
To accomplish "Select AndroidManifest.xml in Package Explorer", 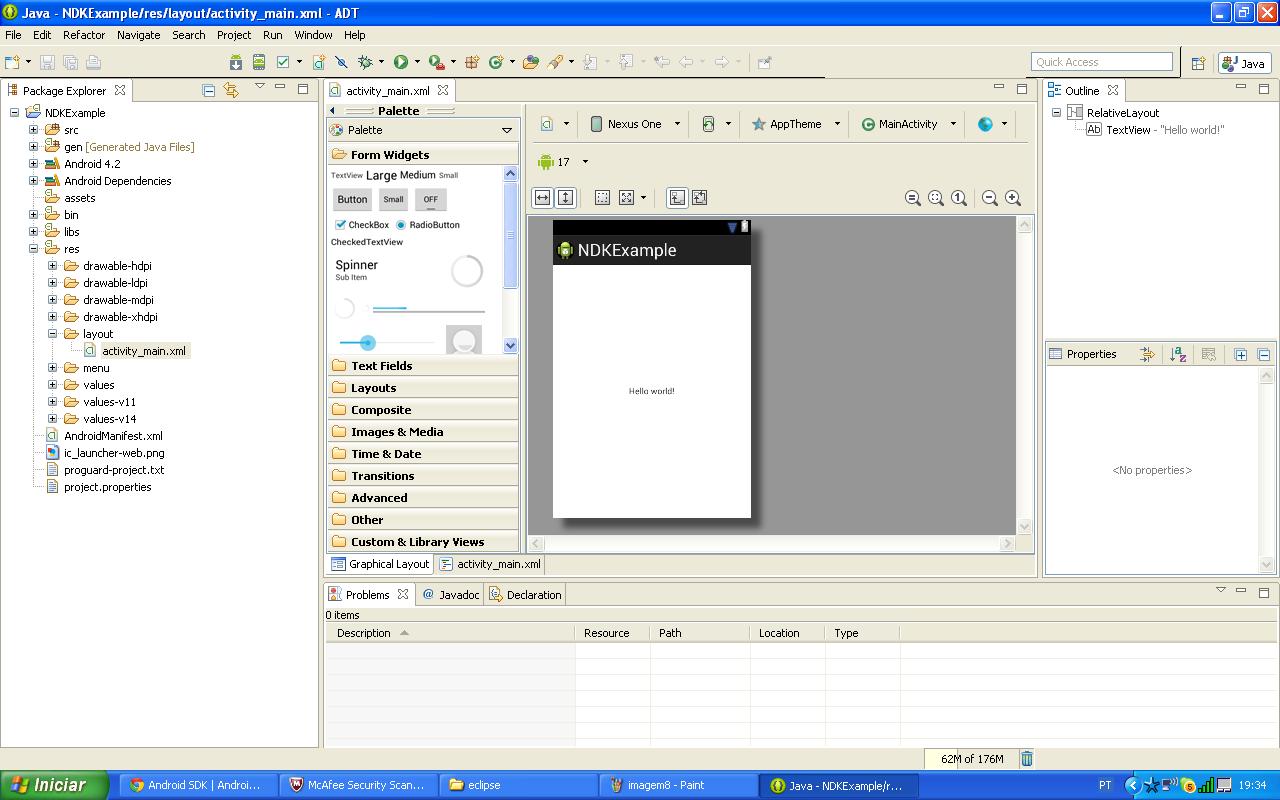I will pos(113,436).
